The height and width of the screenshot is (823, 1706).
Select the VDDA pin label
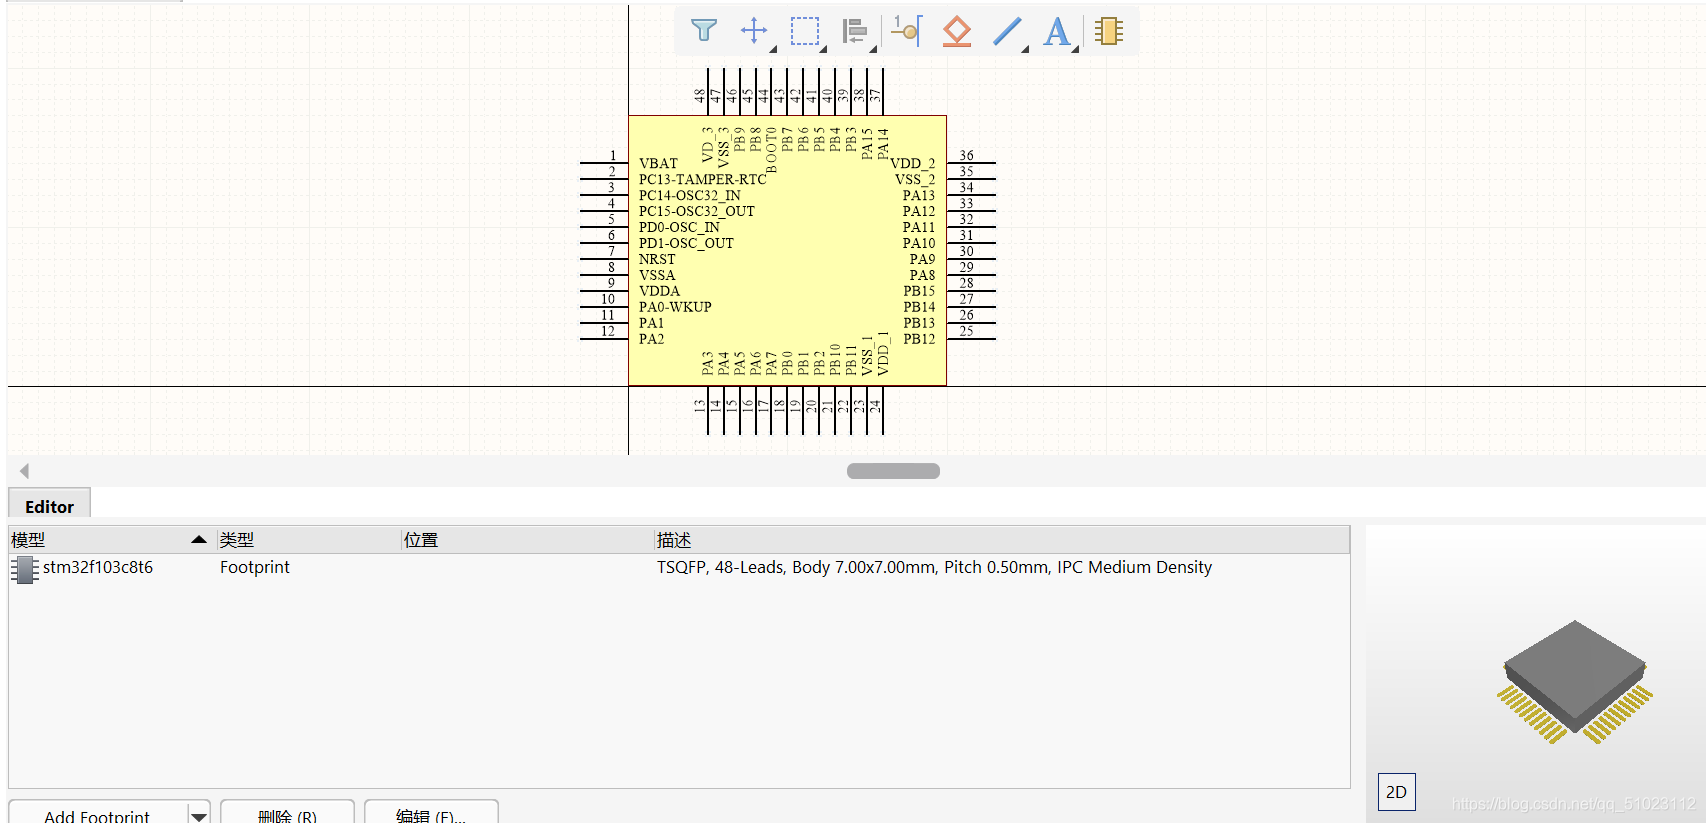tap(659, 291)
